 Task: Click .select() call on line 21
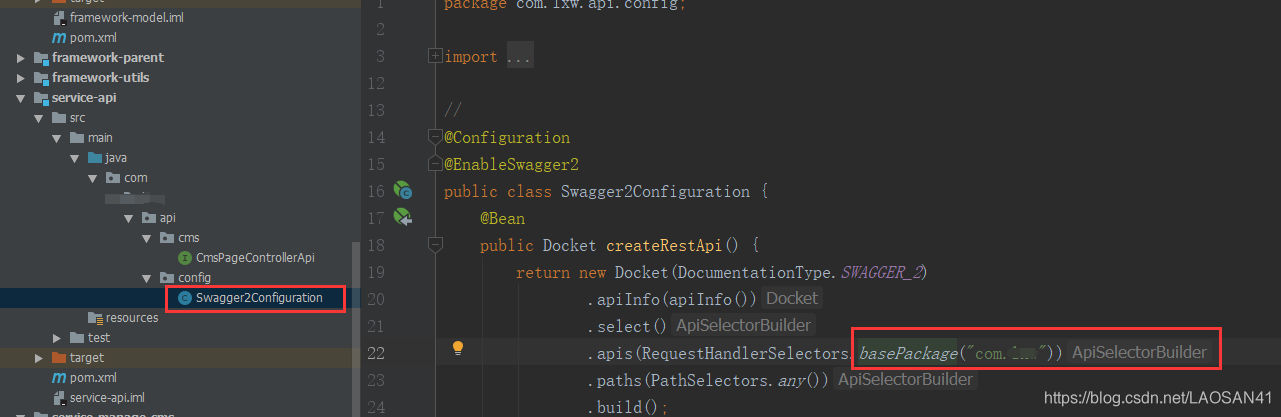click(x=627, y=327)
